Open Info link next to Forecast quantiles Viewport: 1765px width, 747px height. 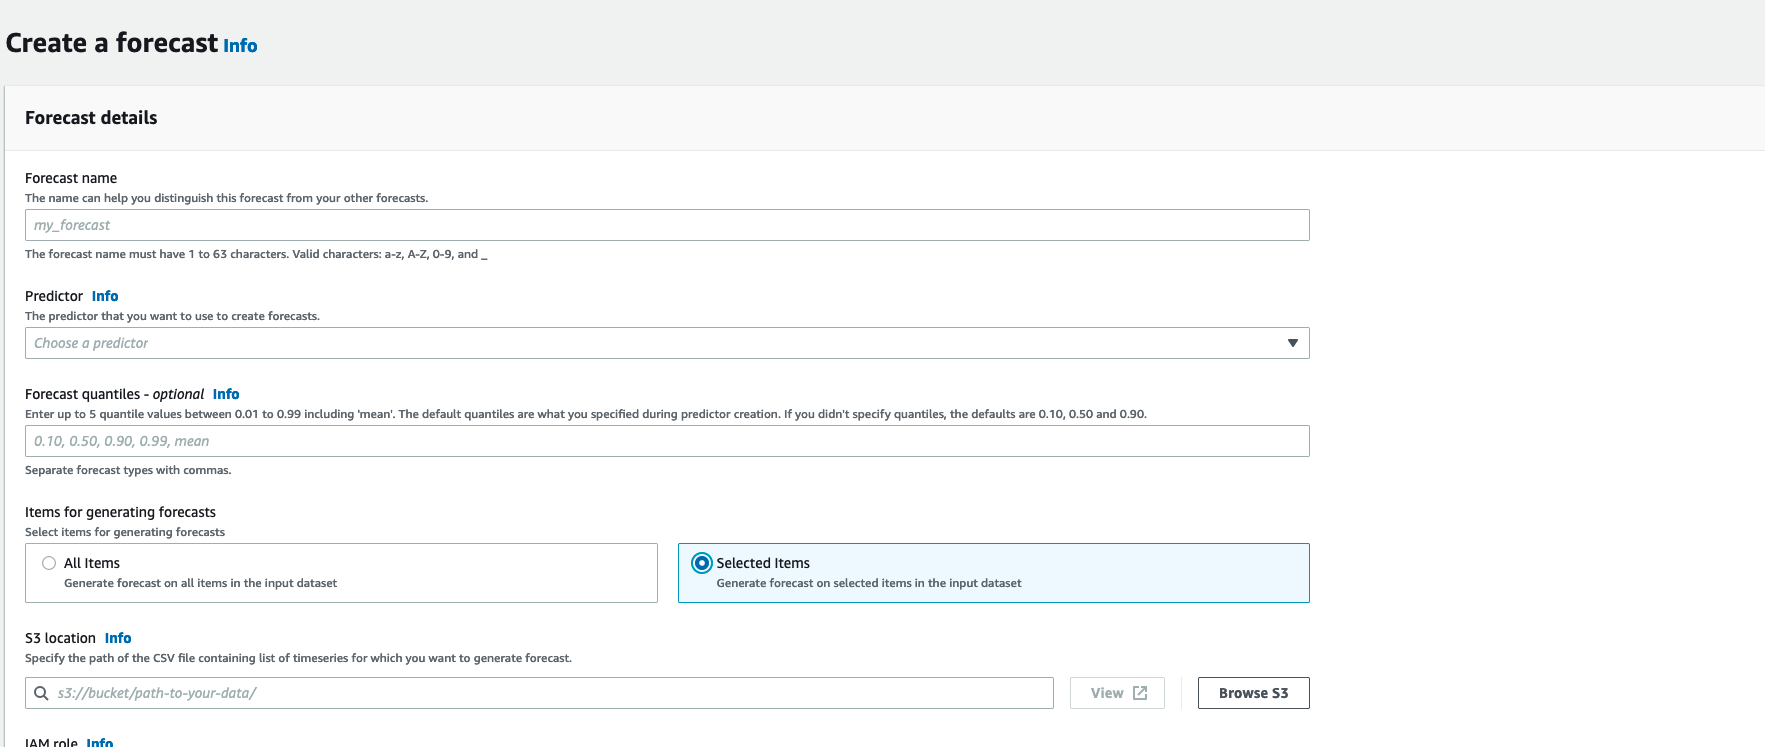click(226, 394)
